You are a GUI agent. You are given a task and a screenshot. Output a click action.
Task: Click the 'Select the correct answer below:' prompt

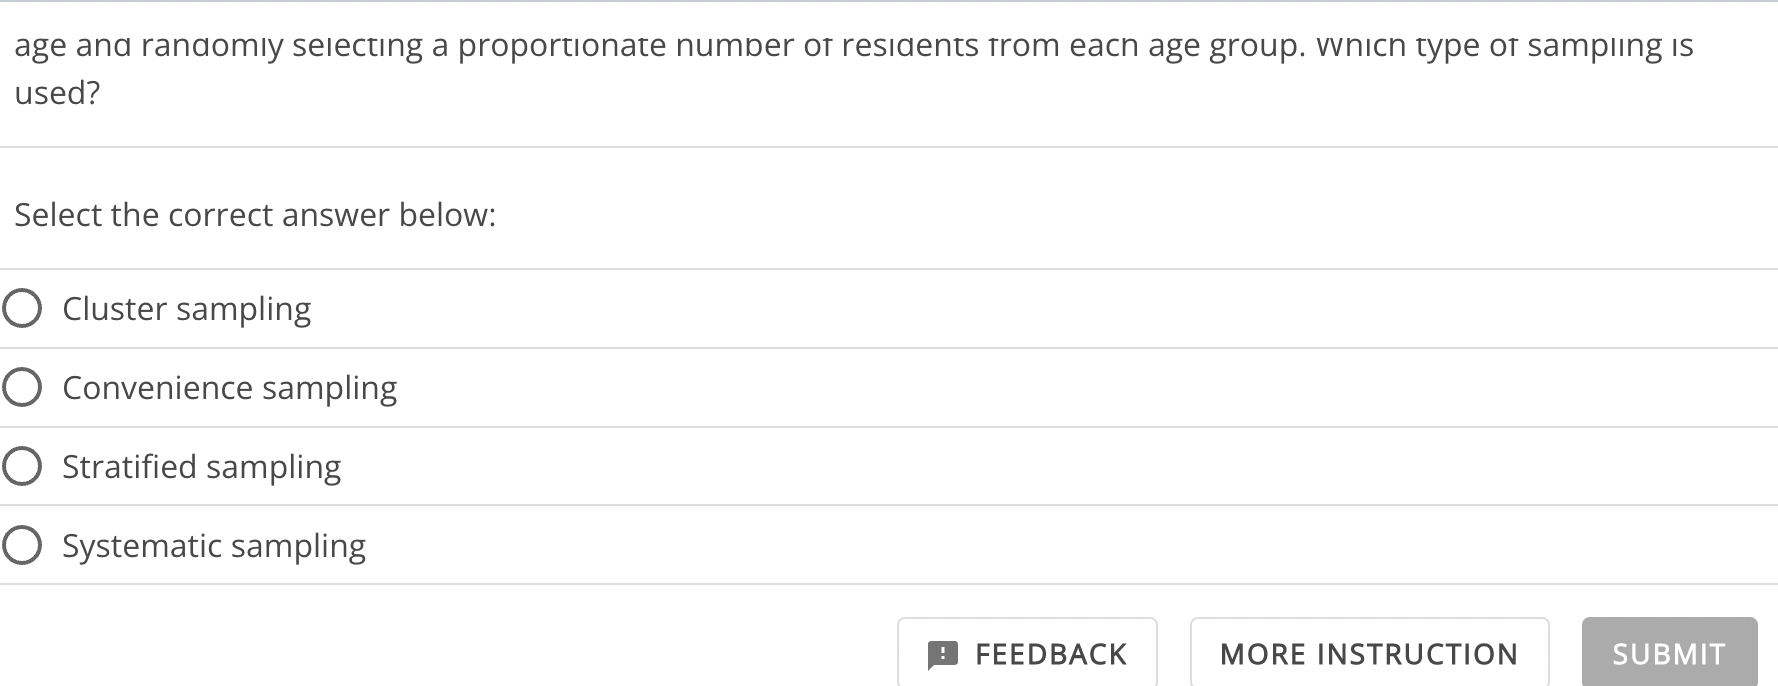pos(255,215)
